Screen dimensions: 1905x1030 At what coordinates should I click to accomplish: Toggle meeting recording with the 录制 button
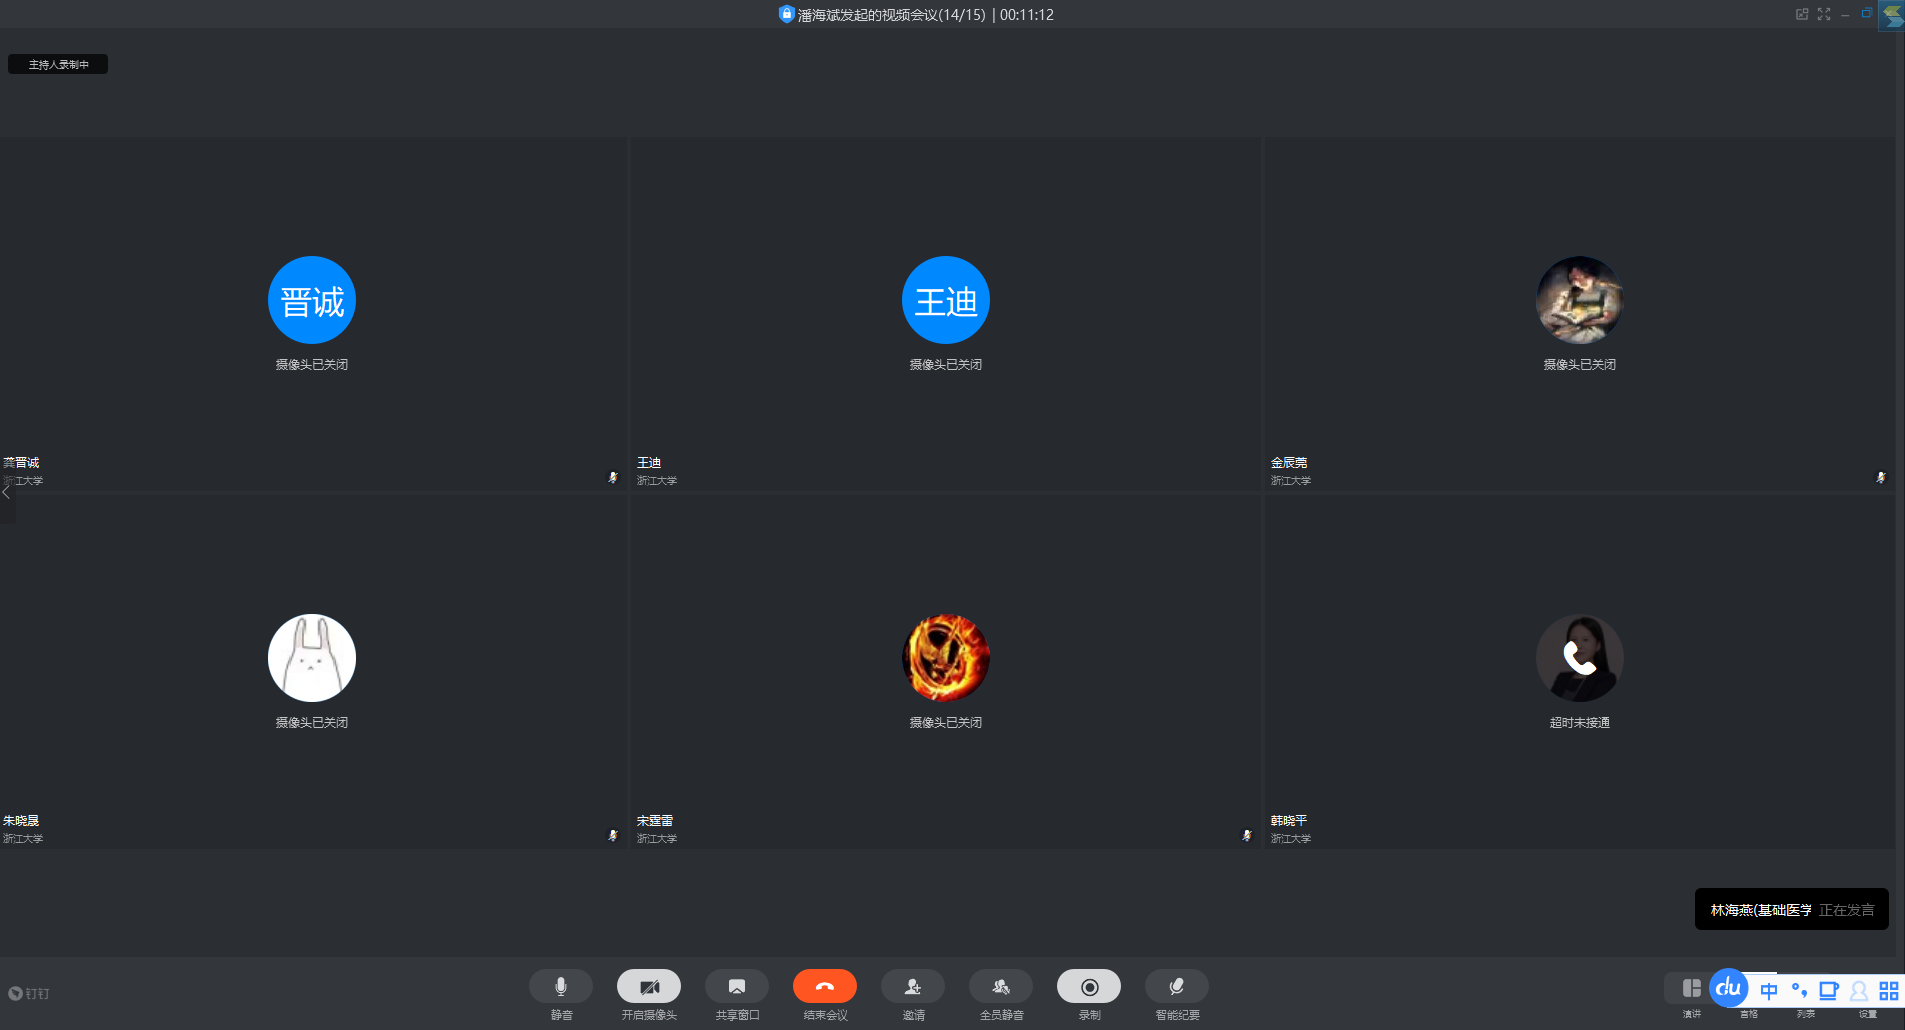click(1088, 987)
